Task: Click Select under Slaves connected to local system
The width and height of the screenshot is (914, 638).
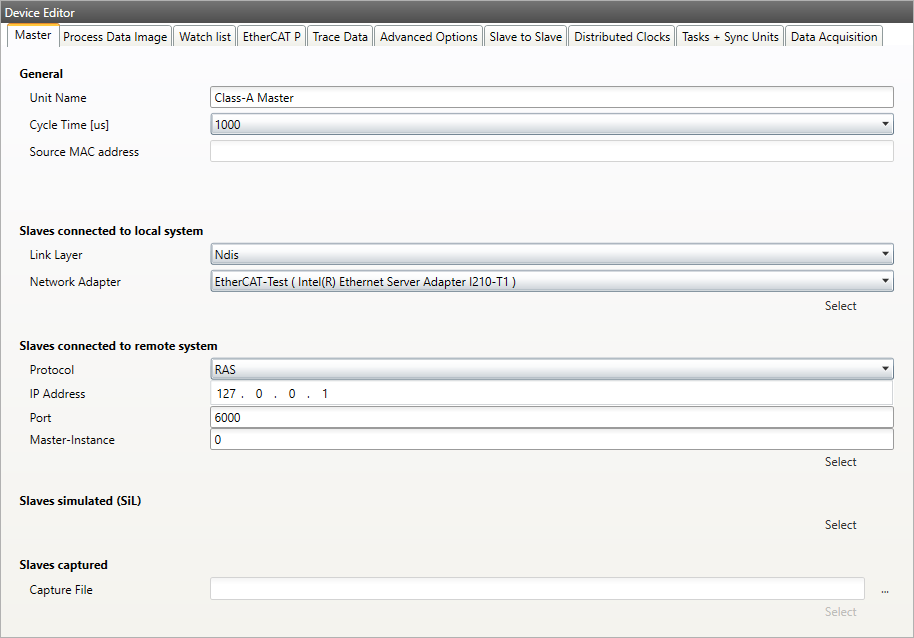Action: (840, 306)
